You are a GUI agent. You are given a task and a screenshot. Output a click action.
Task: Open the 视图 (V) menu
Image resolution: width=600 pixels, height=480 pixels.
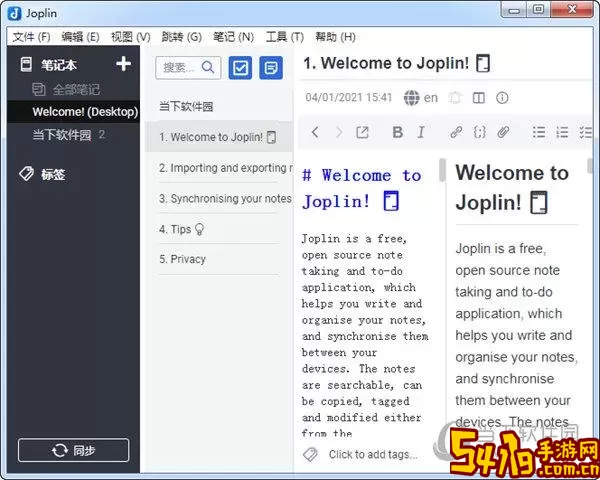click(130, 37)
